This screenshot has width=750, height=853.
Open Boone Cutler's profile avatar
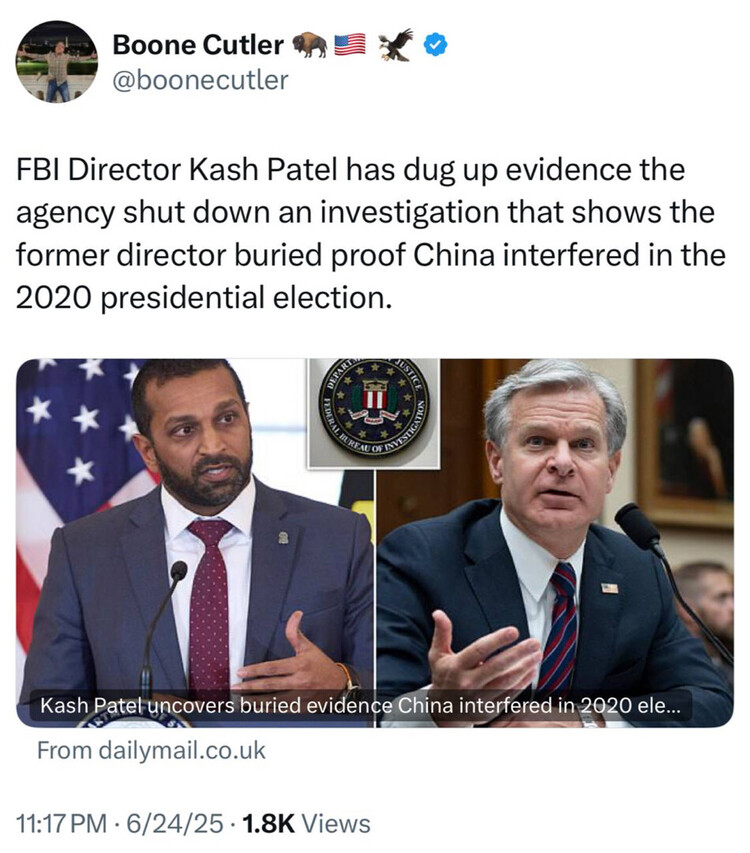pyautogui.click(x=57, y=61)
